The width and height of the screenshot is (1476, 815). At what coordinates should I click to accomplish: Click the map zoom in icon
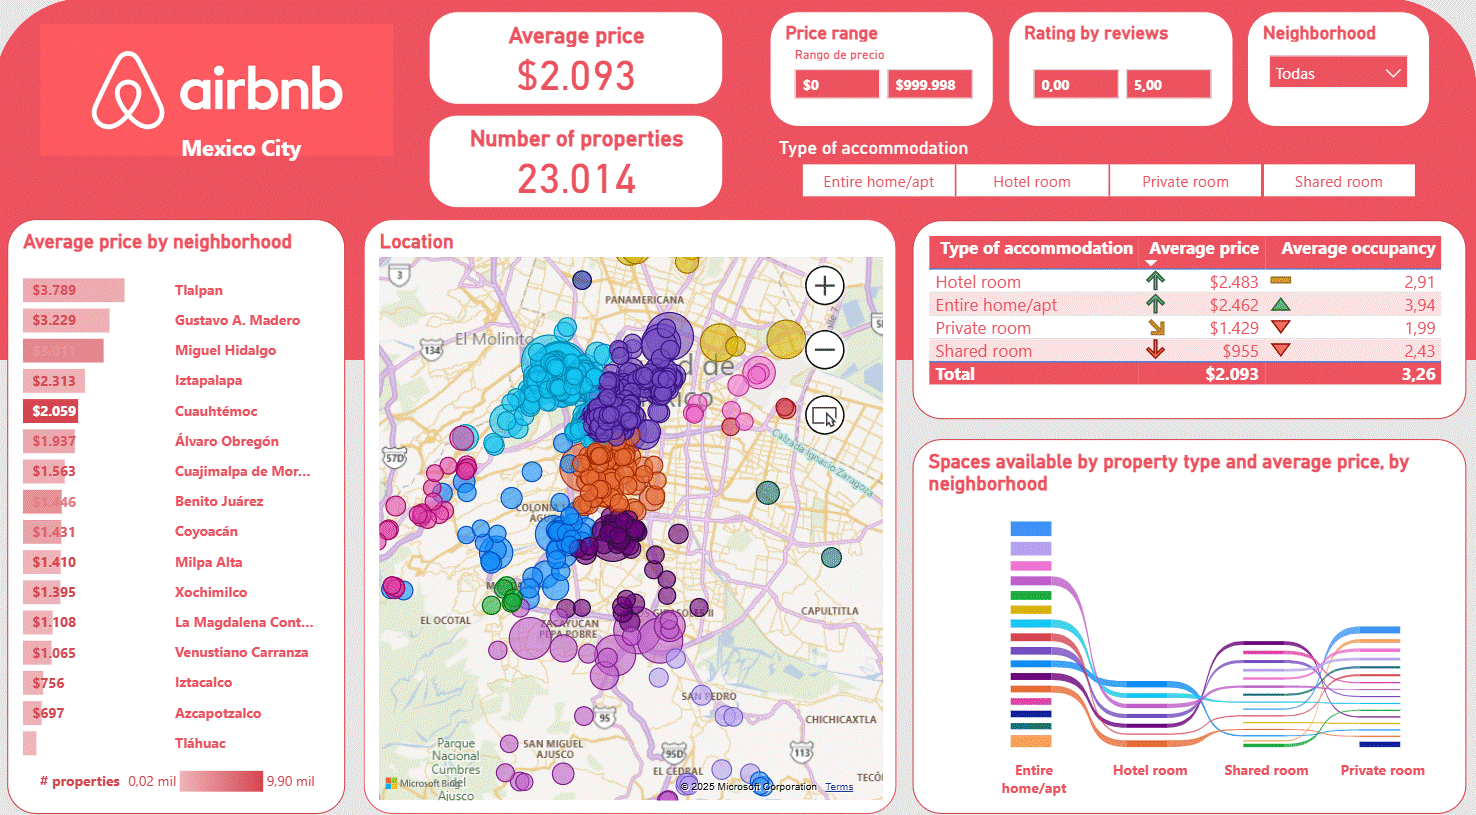[x=824, y=285]
